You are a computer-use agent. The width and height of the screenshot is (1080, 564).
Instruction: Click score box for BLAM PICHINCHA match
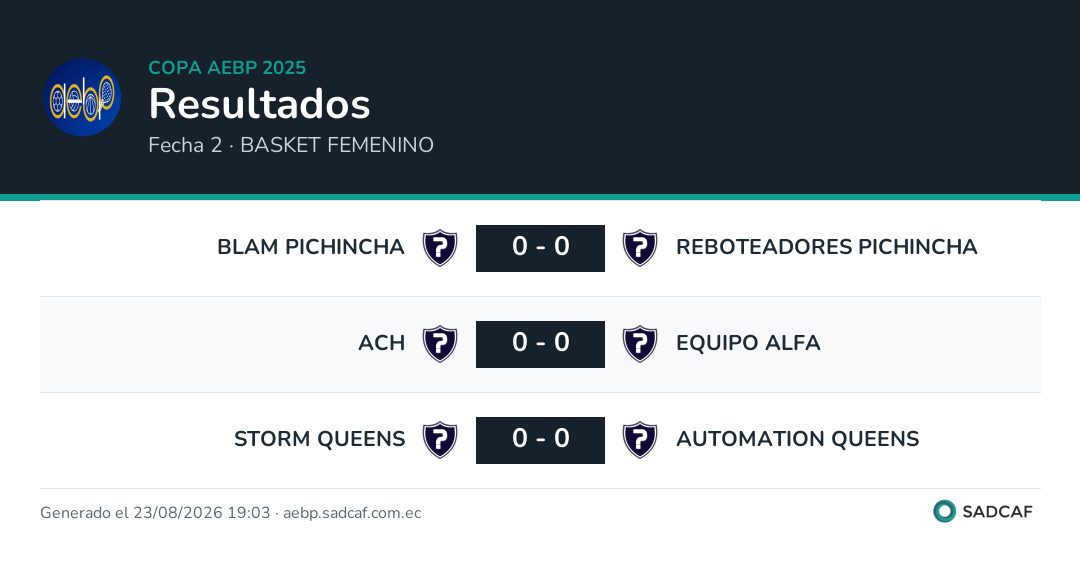coord(541,248)
